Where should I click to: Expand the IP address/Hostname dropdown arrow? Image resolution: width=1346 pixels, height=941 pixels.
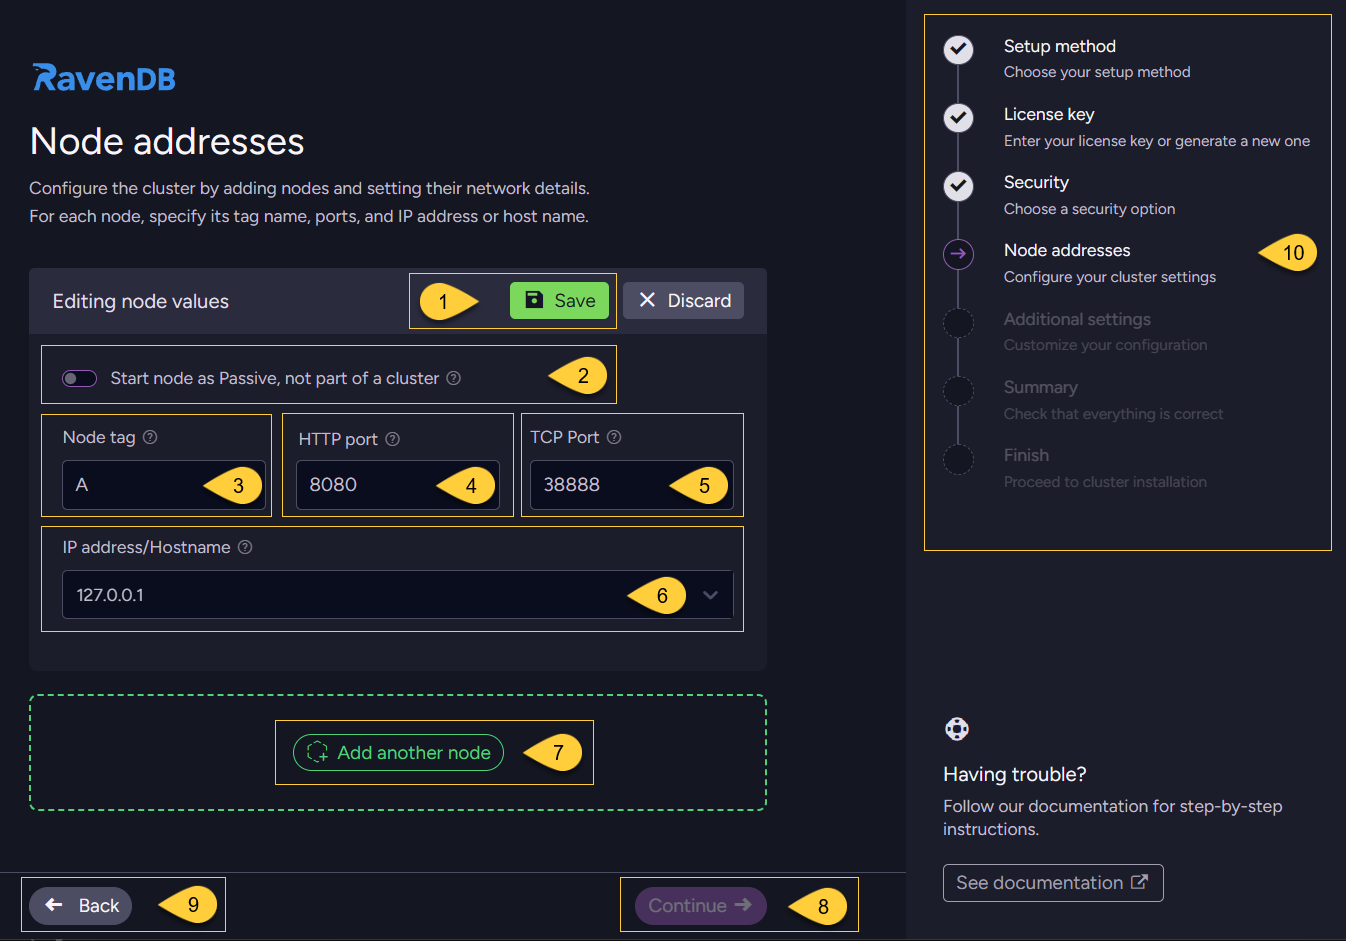[x=710, y=595]
